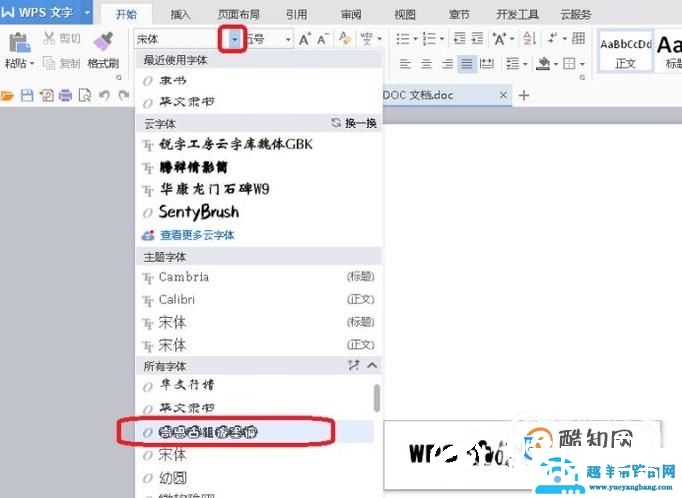Screen dimensions: 682x498
Task: Expand the bulleted list dropdown arrow
Action: [x=415, y=39]
